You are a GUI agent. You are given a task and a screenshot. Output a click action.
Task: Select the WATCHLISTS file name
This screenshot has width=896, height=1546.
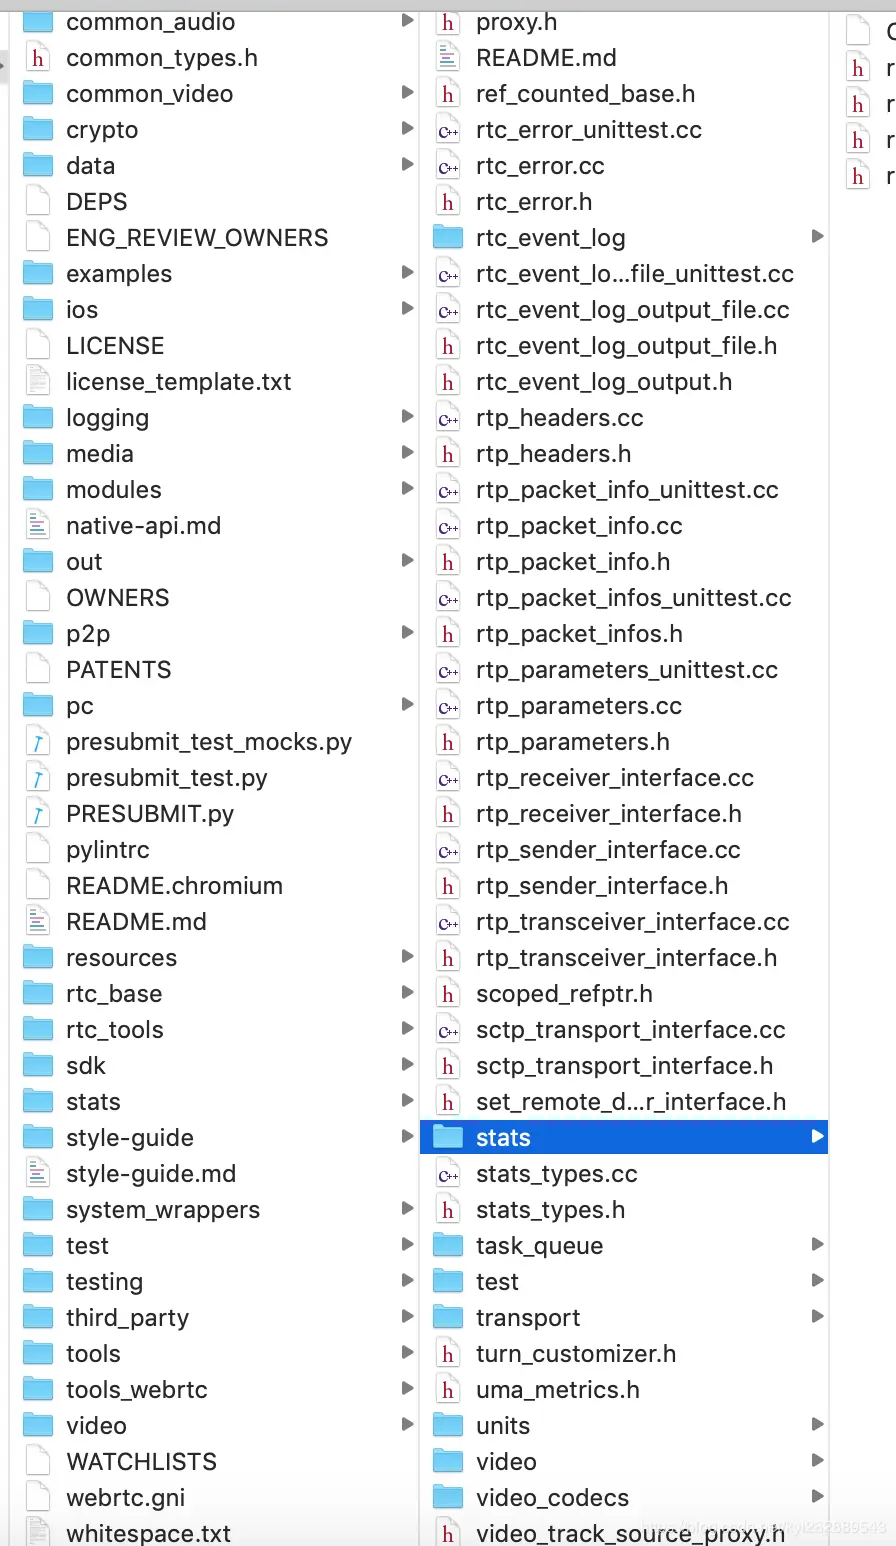tap(141, 1462)
